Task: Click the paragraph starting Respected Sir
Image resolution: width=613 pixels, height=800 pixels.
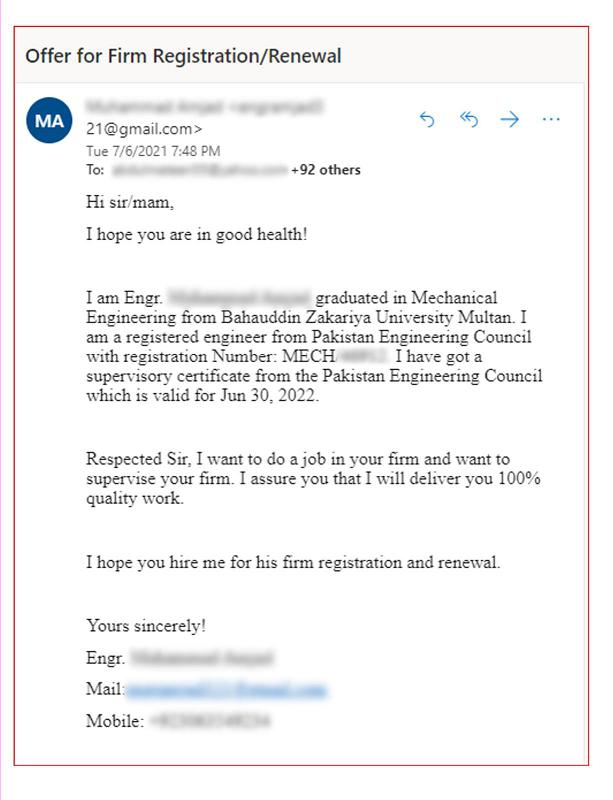Action: click(313, 479)
